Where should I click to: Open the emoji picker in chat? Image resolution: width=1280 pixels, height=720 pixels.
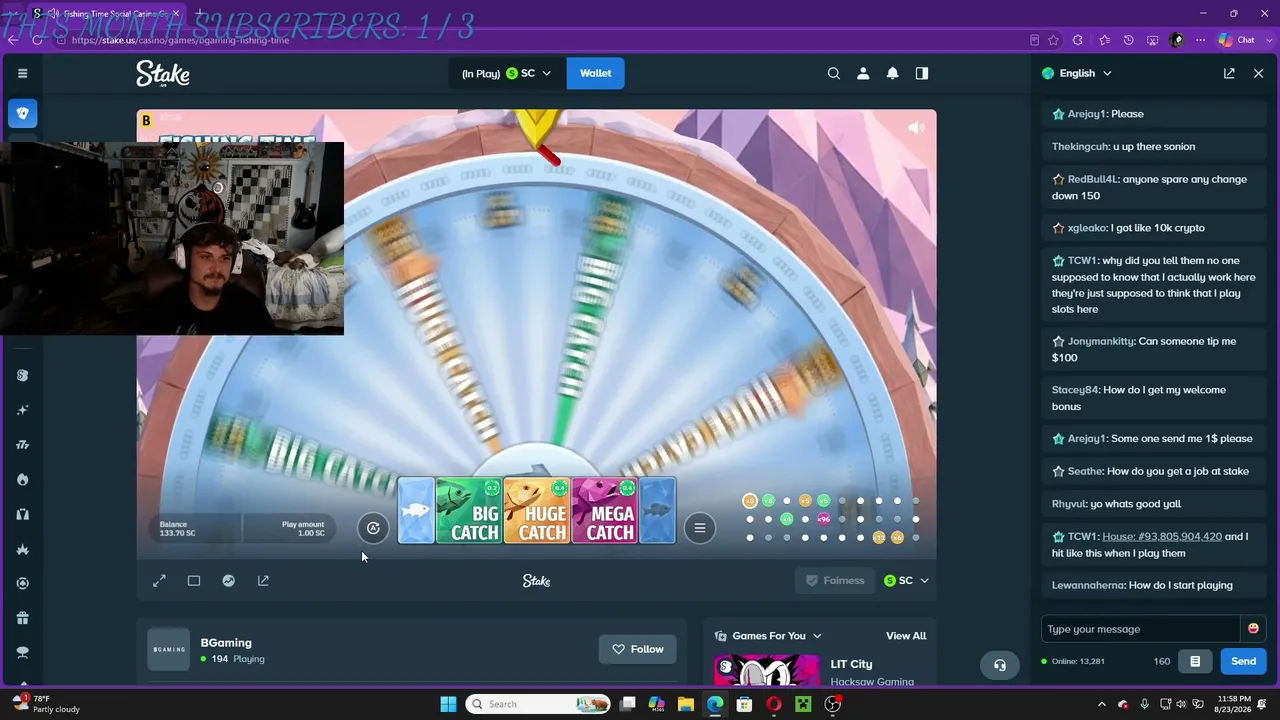click(1253, 628)
